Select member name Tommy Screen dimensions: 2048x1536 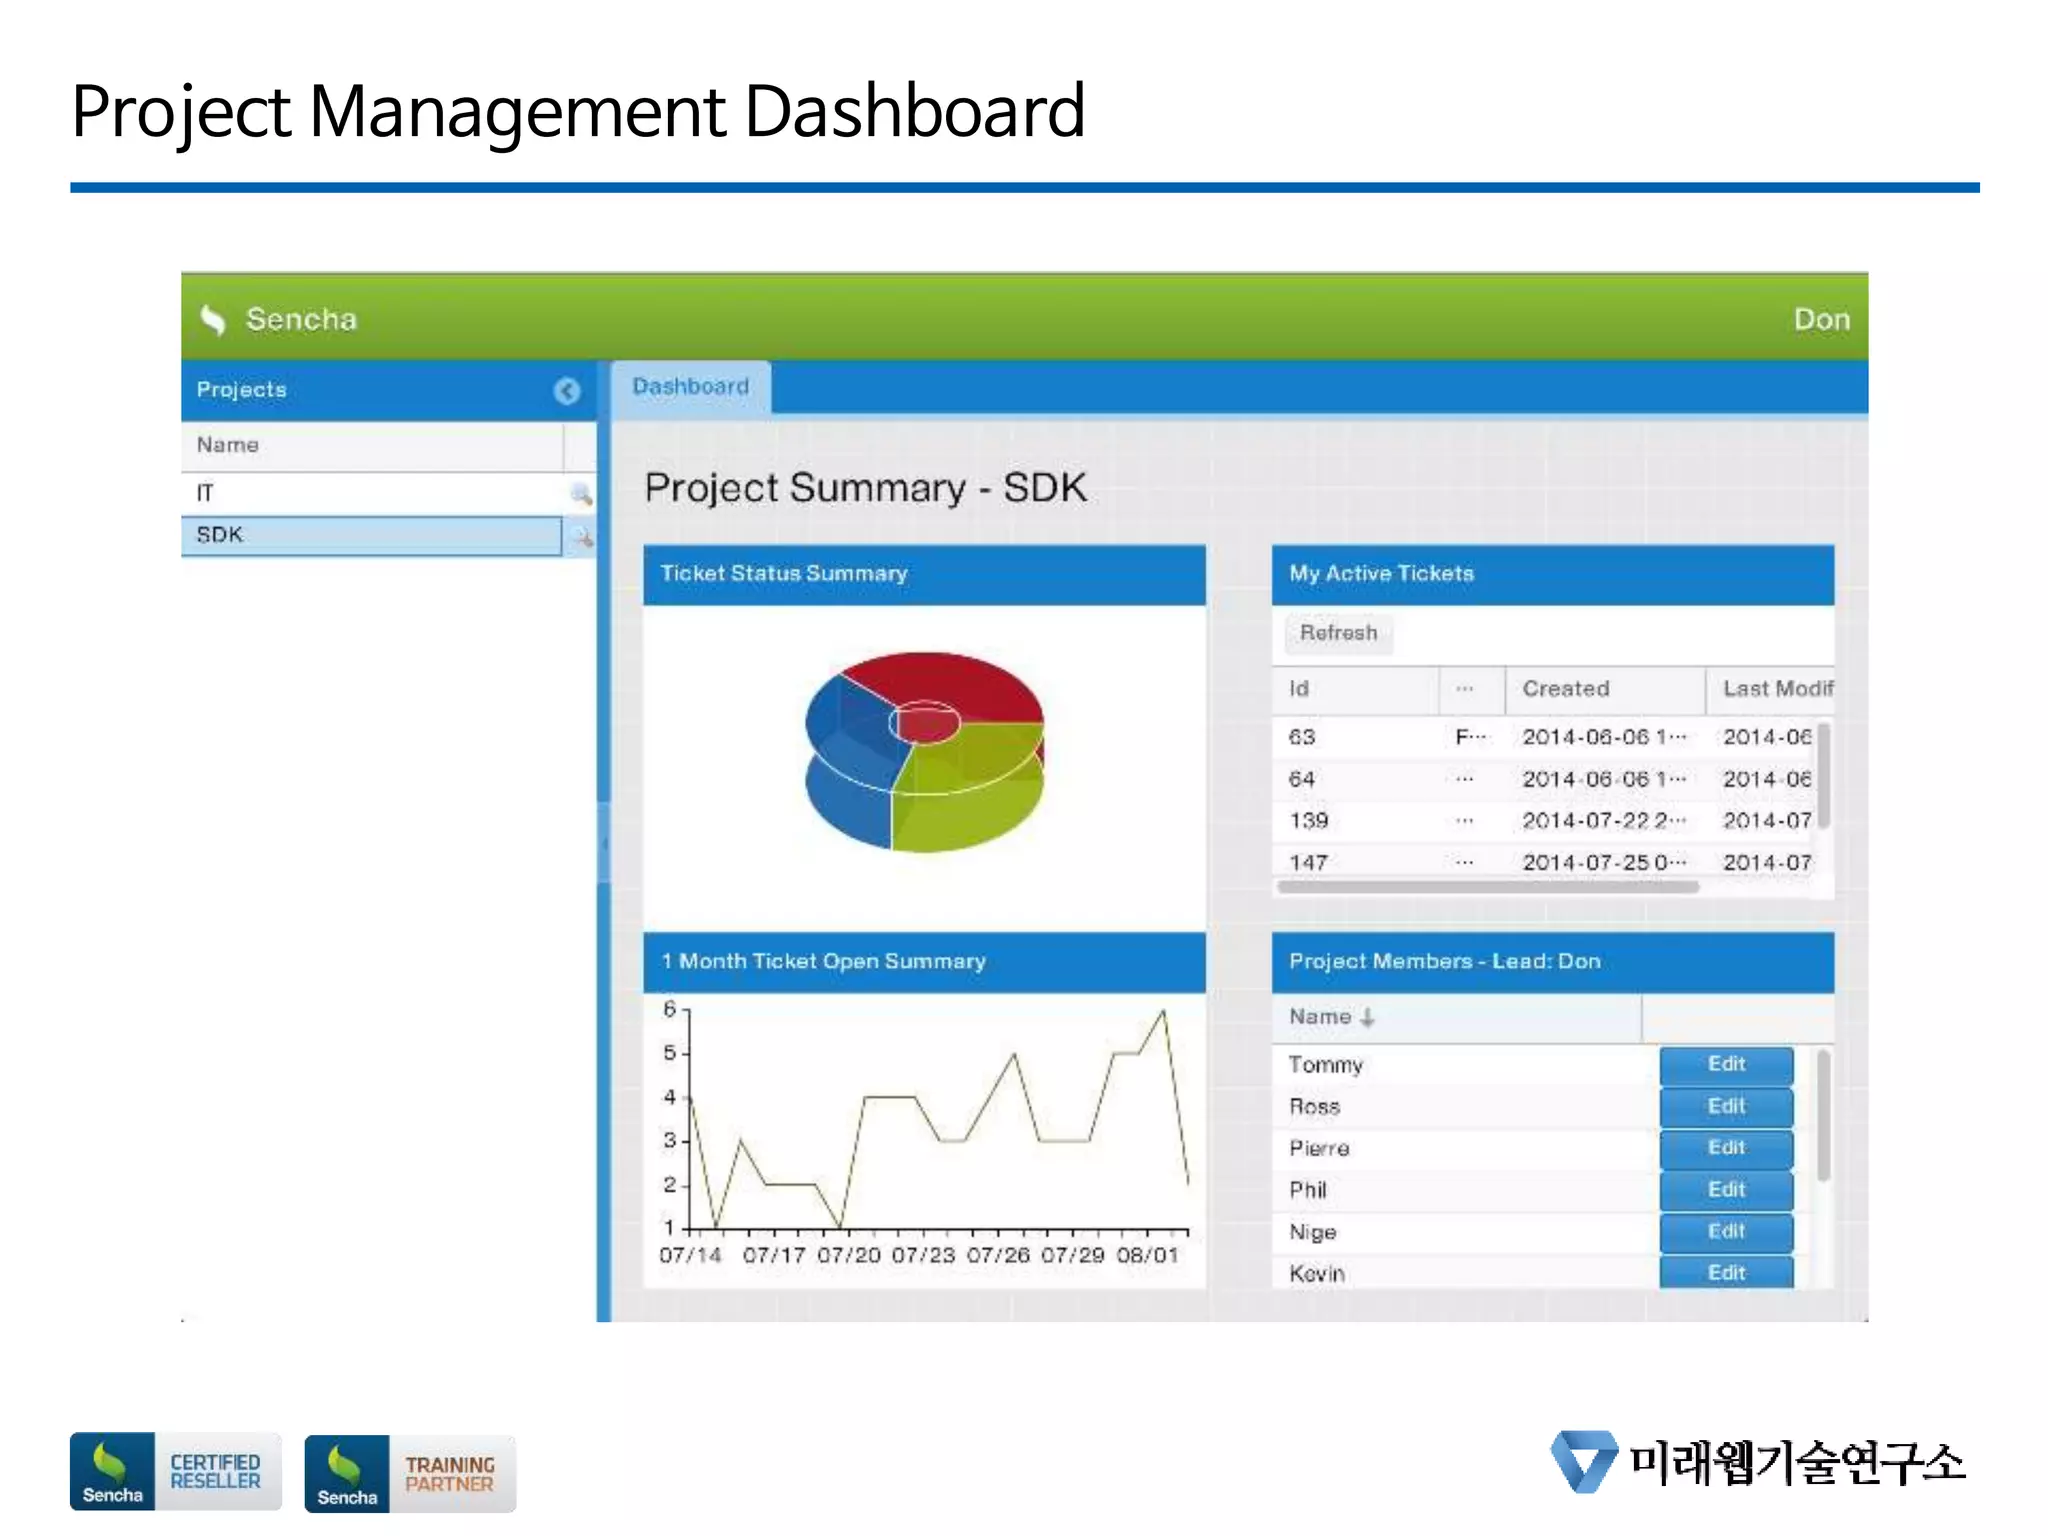[x=1326, y=1066]
